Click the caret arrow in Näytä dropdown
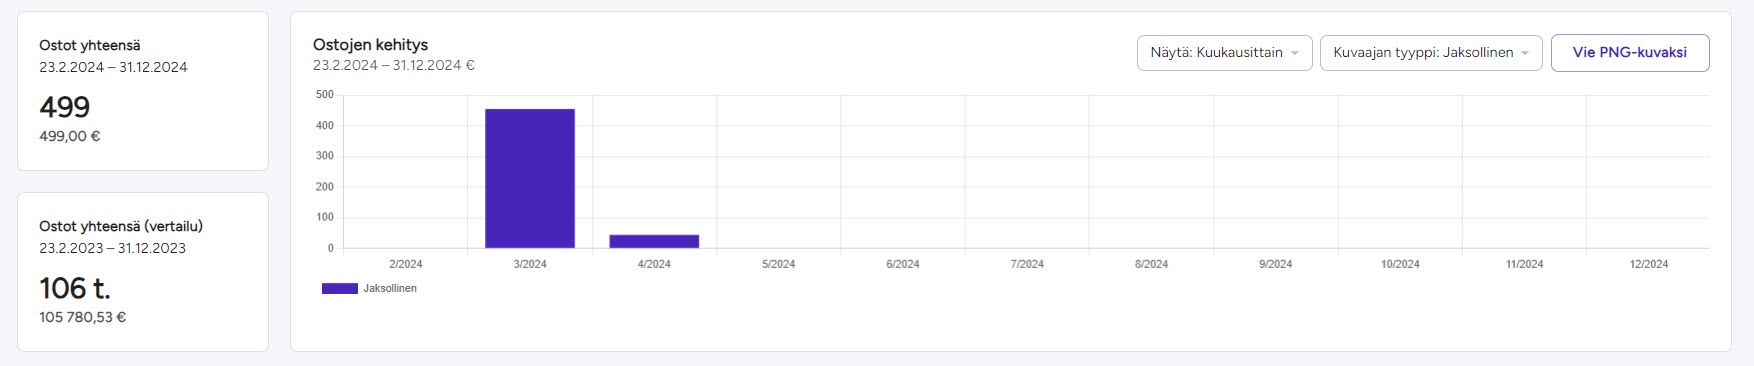Screen dimensions: 1754x366 1295,54
